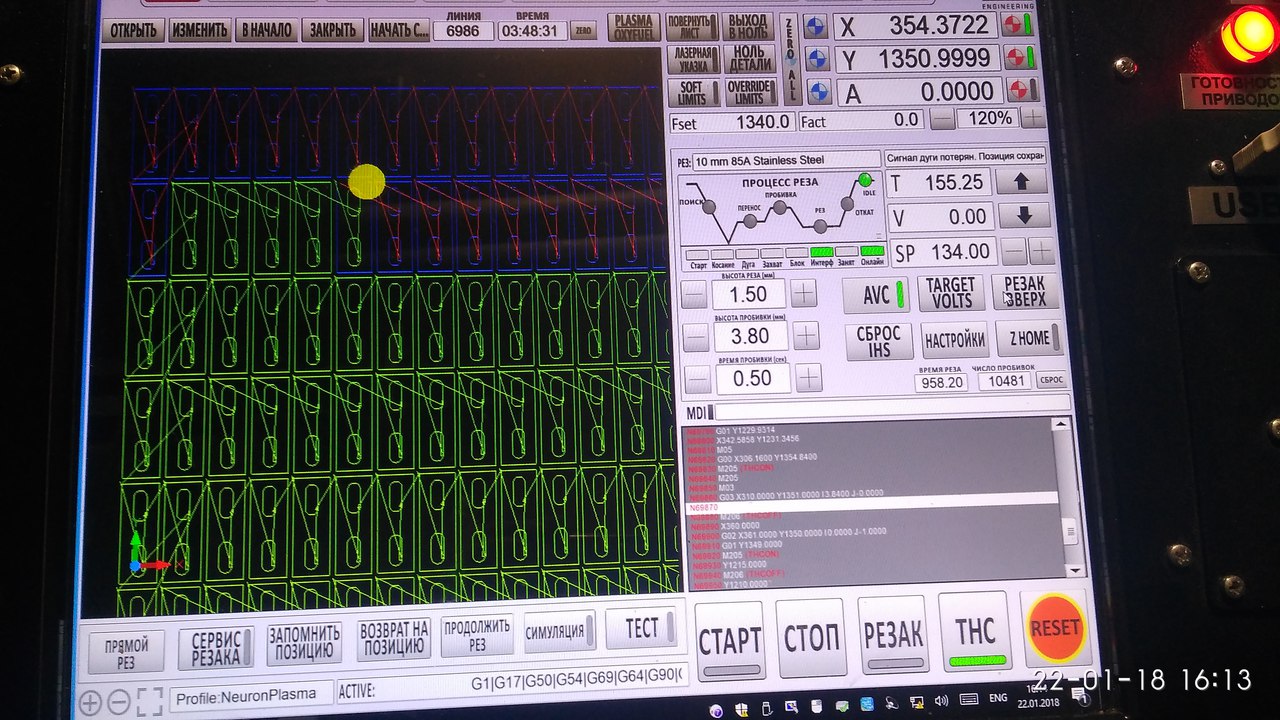Click the РЕЗАК ВВЕРХ button

1026,292
